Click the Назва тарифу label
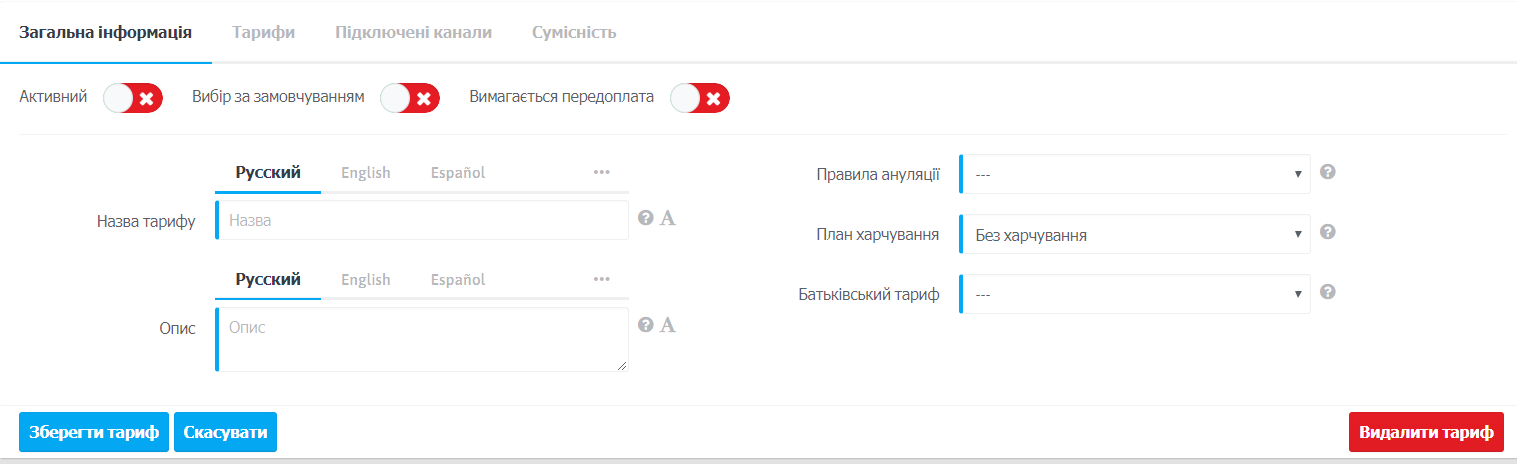Image resolution: width=1517 pixels, height=464 pixels. [x=146, y=220]
